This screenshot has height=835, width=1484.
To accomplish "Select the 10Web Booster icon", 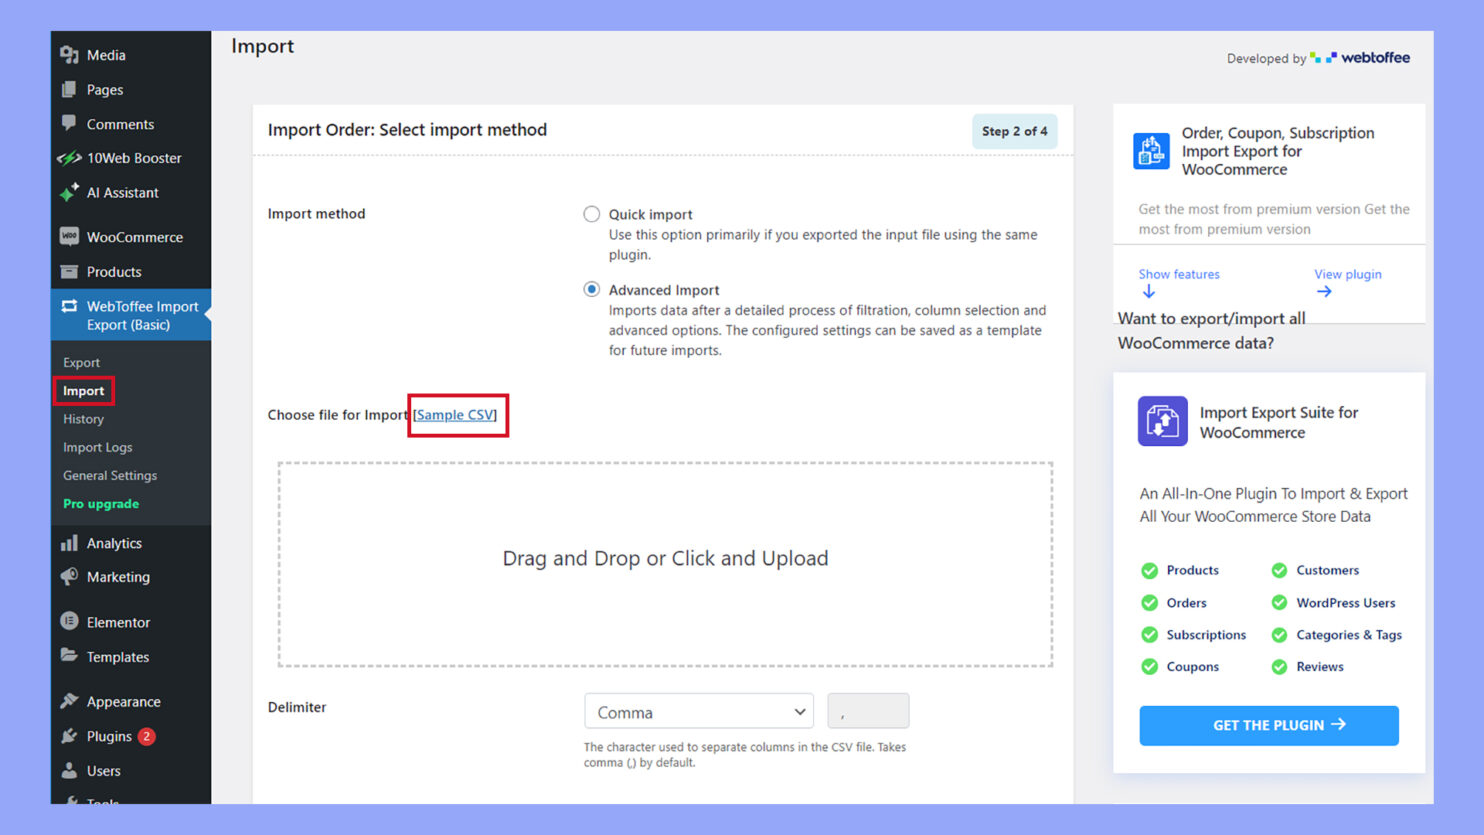I will (x=69, y=158).
